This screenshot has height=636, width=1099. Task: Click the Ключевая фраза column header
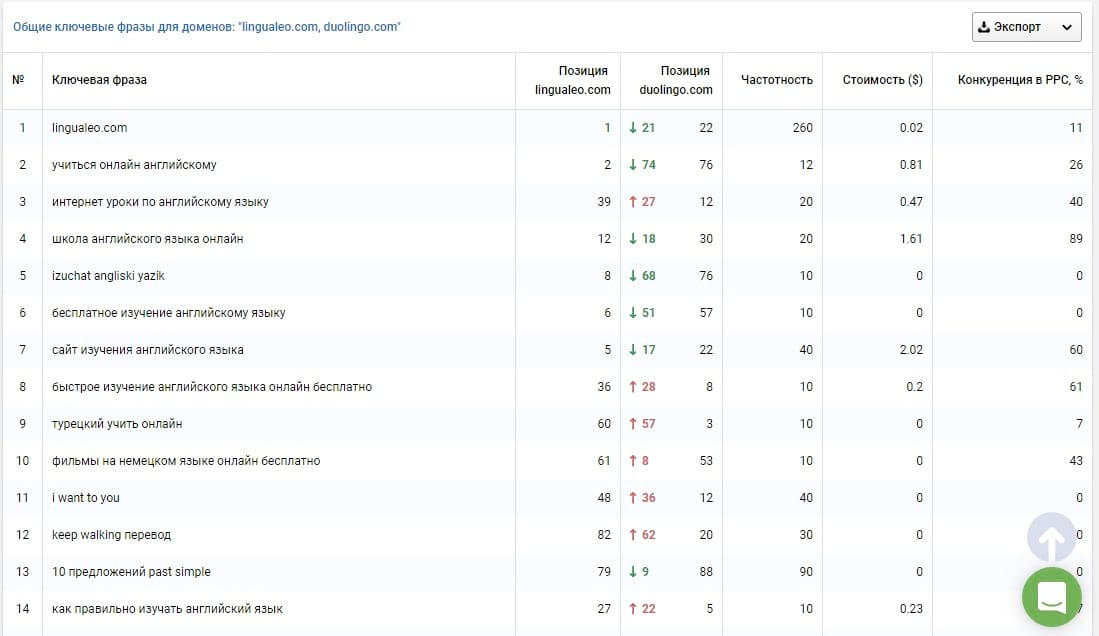100,80
